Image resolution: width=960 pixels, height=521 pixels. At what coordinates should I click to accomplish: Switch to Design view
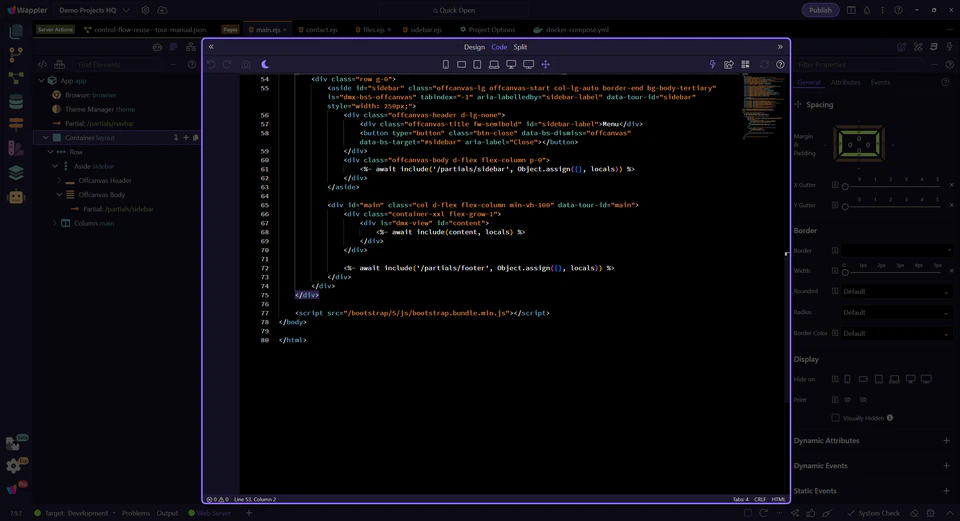[x=474, y=47]
